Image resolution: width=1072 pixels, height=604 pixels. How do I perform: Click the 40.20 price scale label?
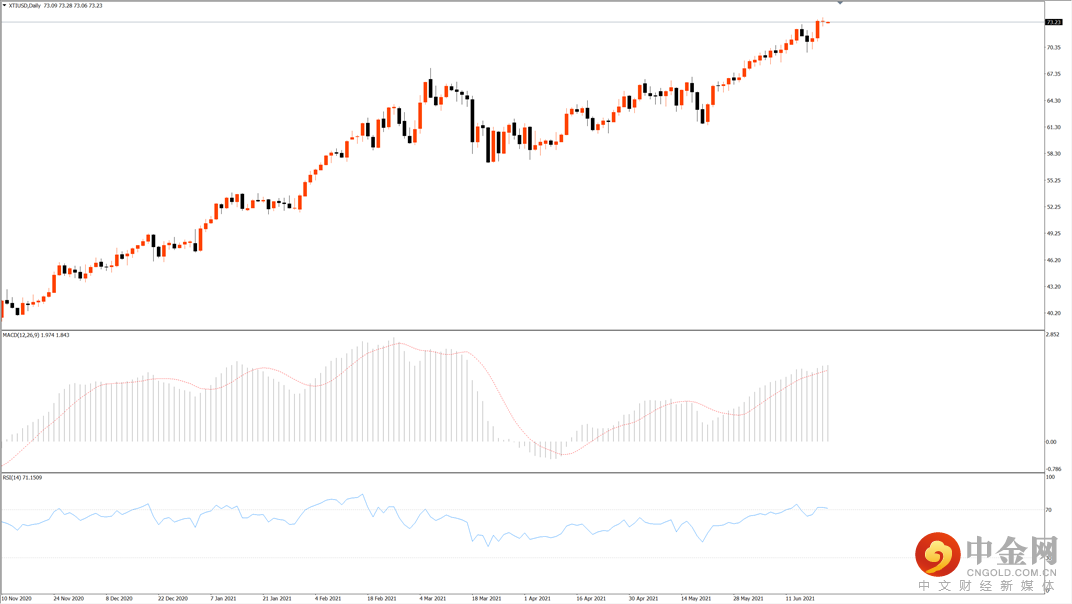point(1054,313)
